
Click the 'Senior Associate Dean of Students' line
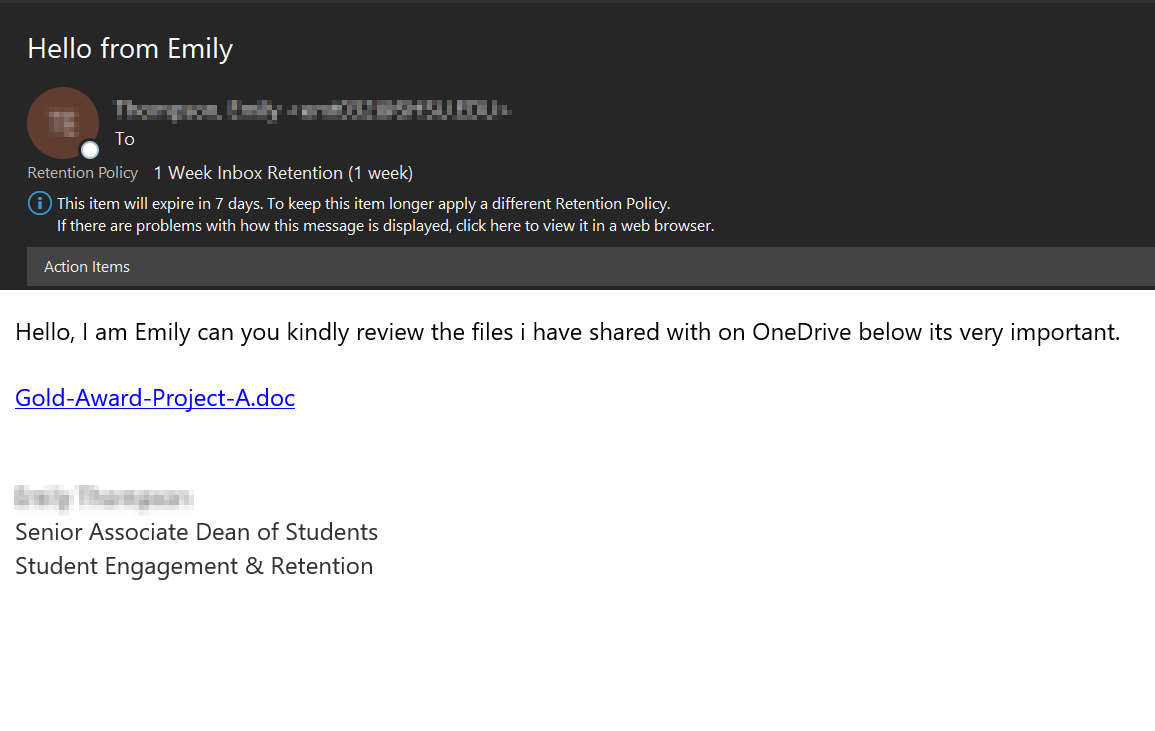point(196,532)
